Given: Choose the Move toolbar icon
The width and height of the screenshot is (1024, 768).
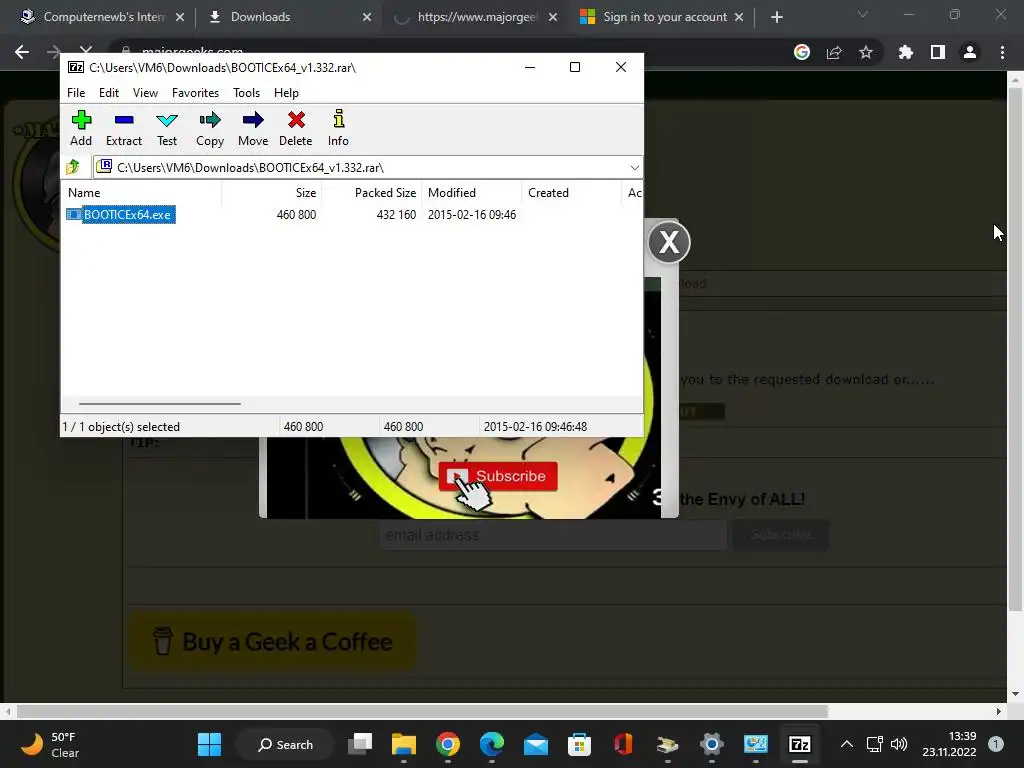Looking at the screenshot, I should (x=253, y=128).
